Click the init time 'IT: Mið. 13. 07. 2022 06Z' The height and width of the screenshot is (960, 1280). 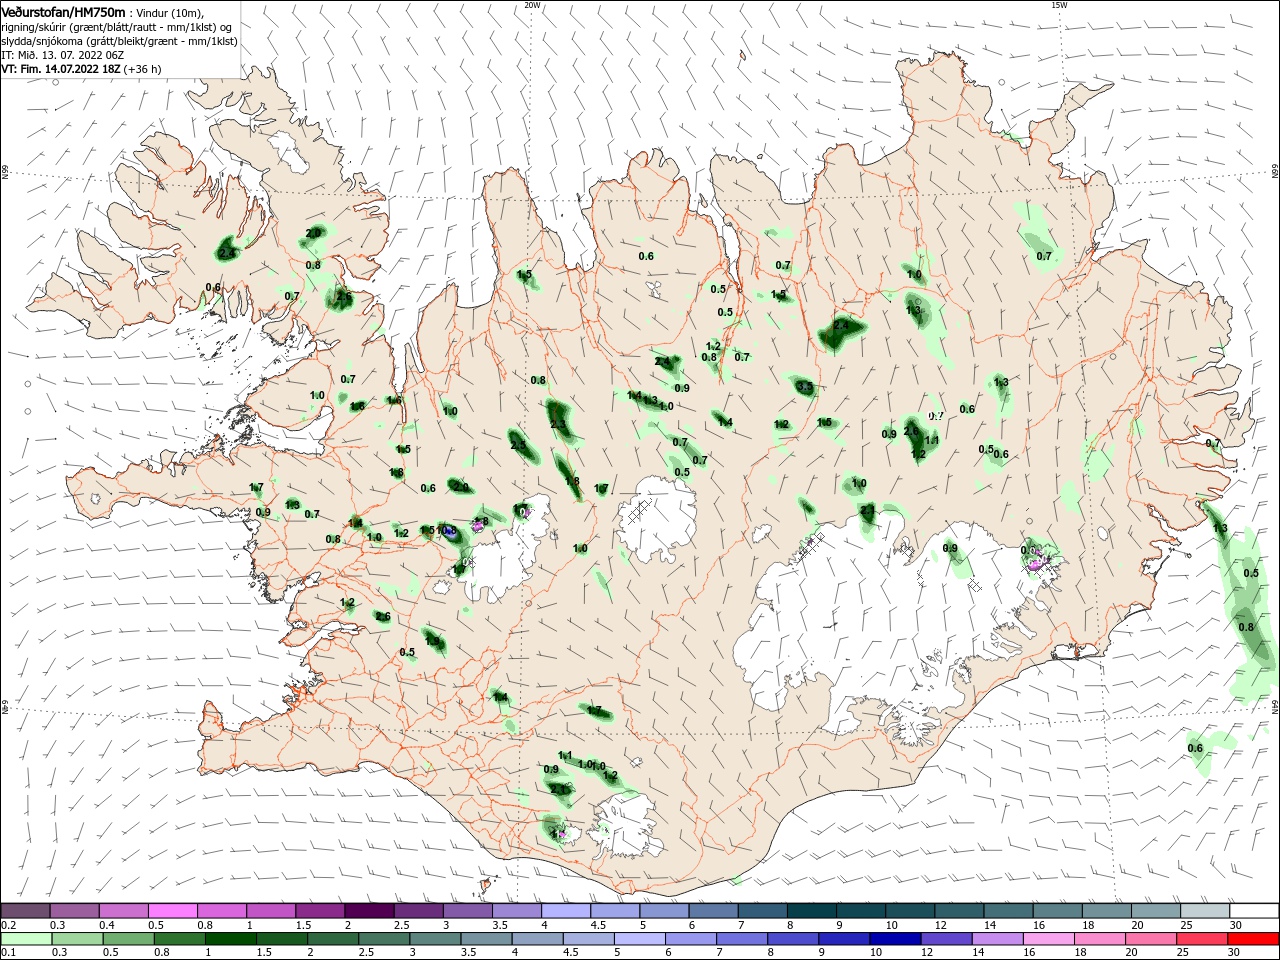click(62, 55)
